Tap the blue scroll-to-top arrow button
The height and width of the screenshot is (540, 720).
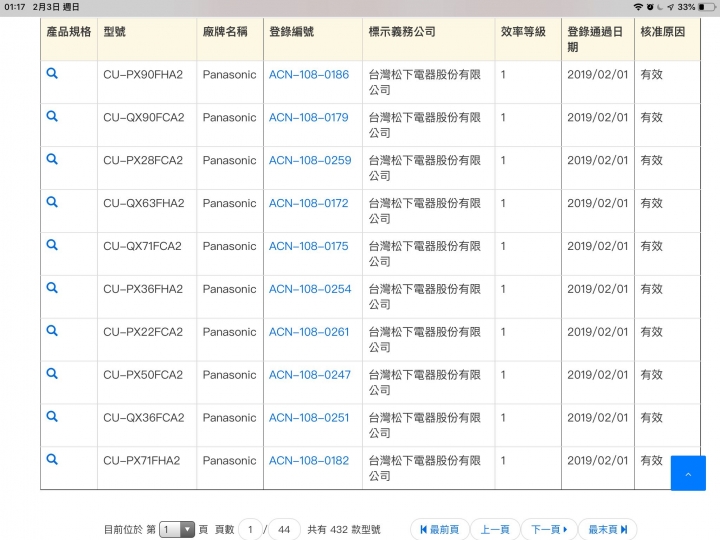tap(688, 473)
